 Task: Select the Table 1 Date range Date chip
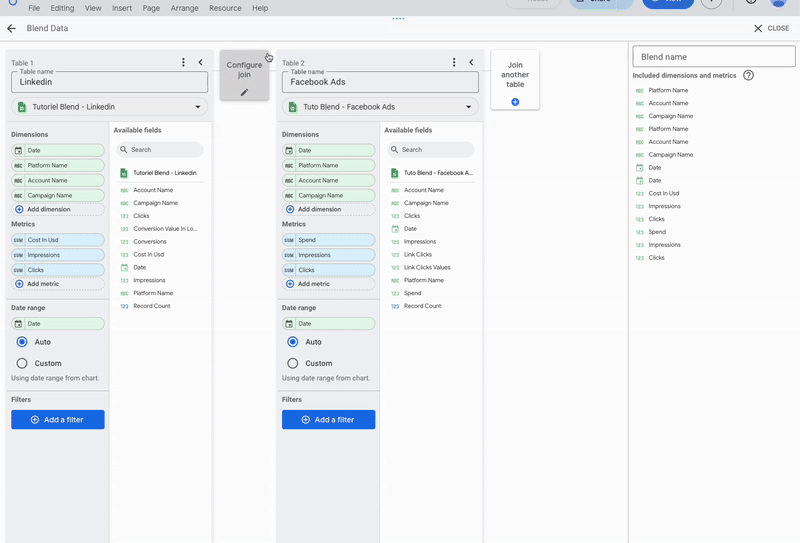(58, 324)
